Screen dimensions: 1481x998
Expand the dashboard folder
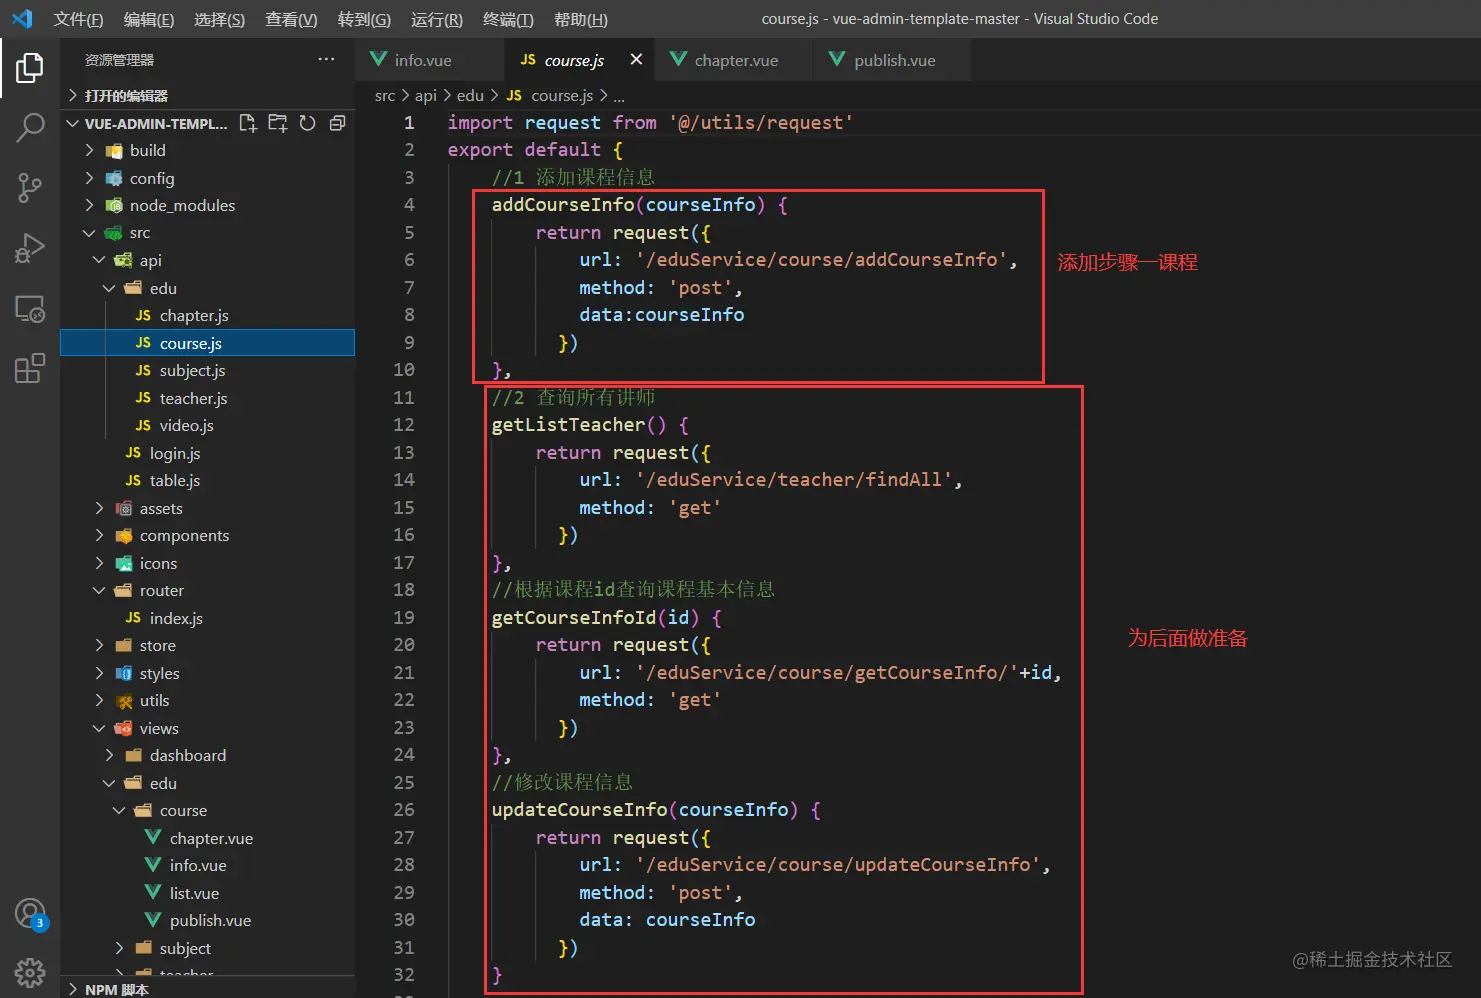(207, 755)
